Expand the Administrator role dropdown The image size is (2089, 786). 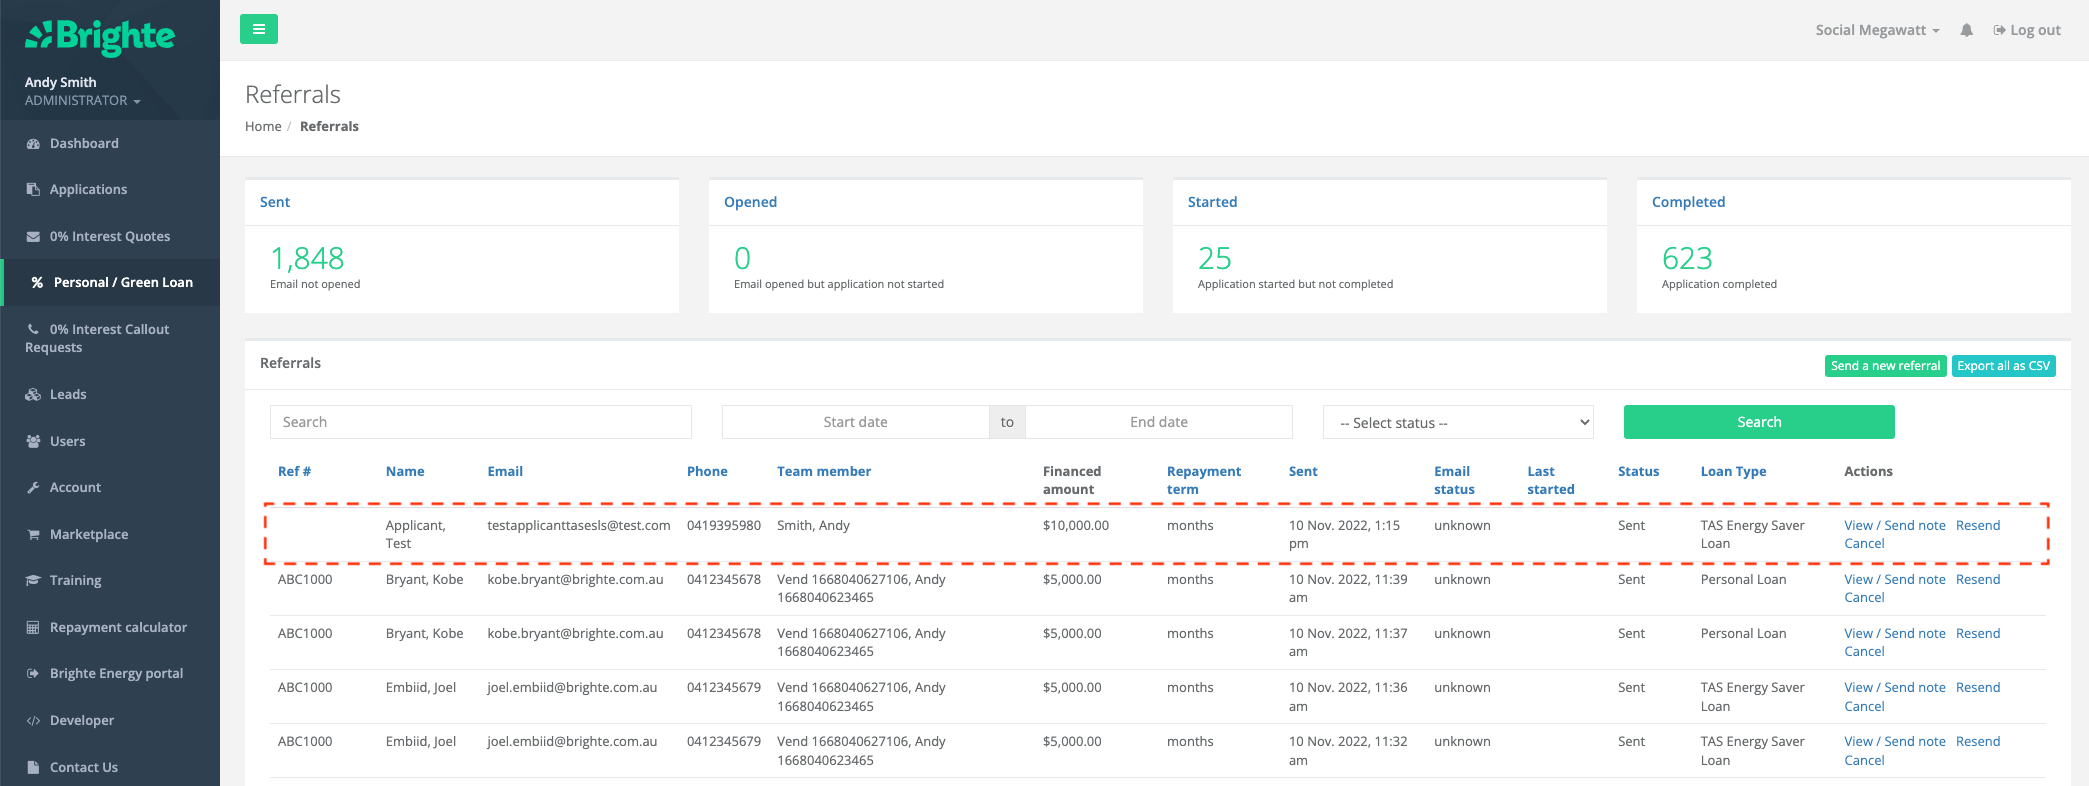coord(82,101)
